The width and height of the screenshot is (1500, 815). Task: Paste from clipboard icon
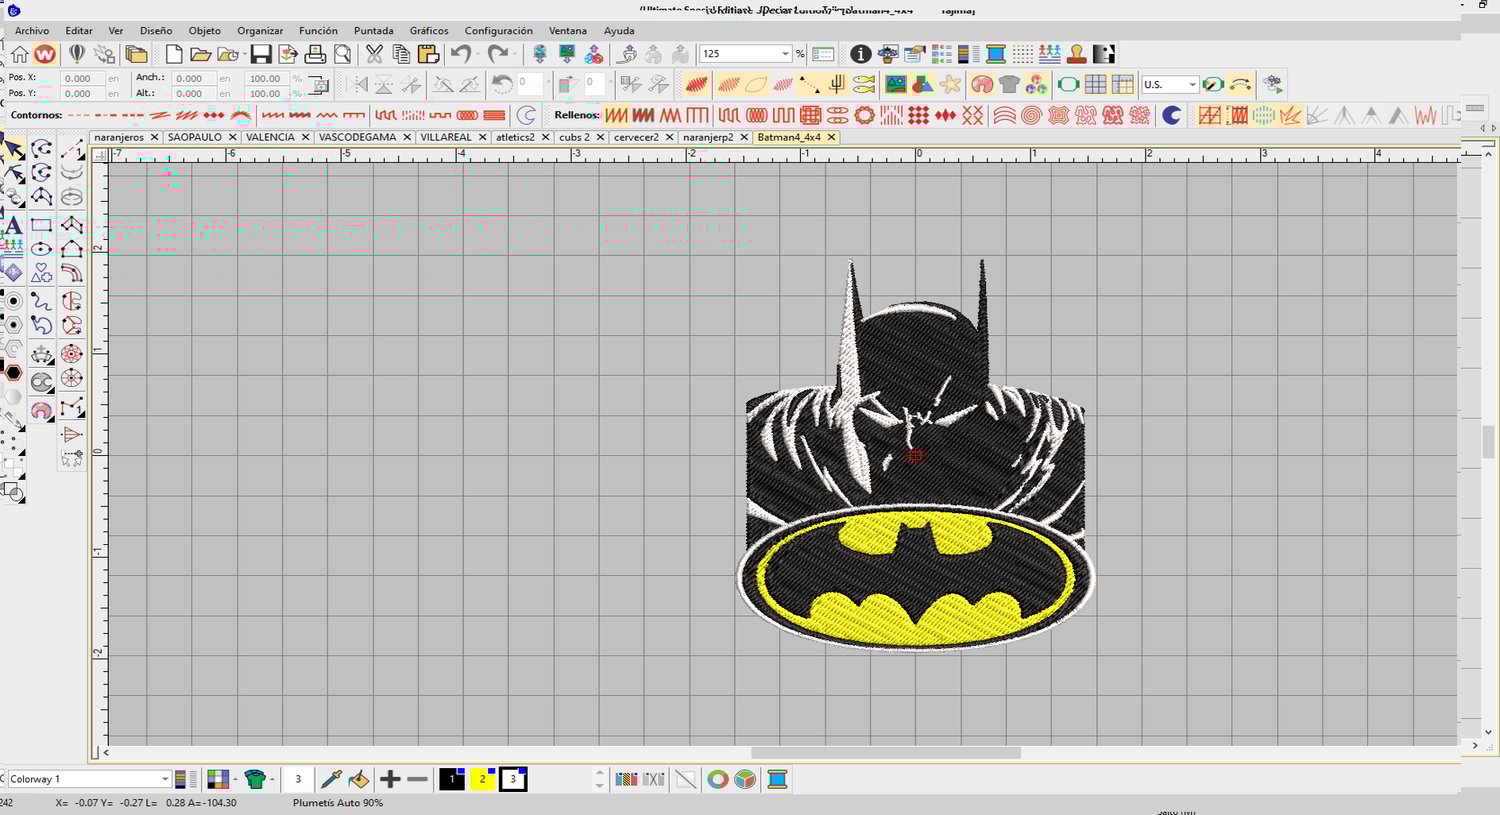coord(428,54)
